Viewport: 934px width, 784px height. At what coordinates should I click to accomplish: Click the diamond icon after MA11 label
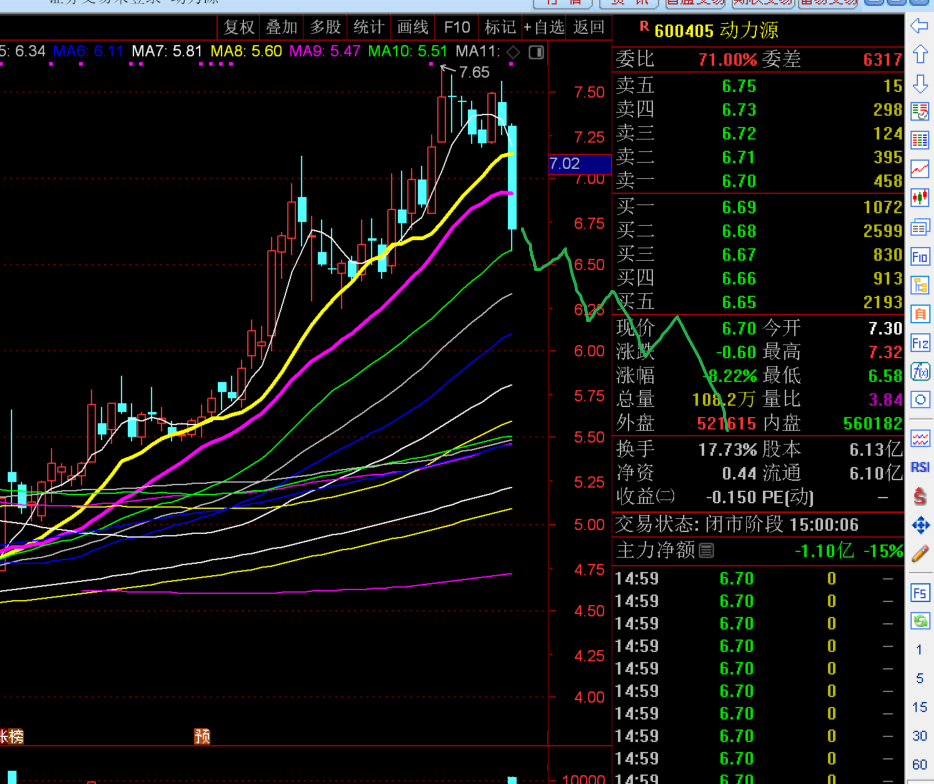coord(512,52)
